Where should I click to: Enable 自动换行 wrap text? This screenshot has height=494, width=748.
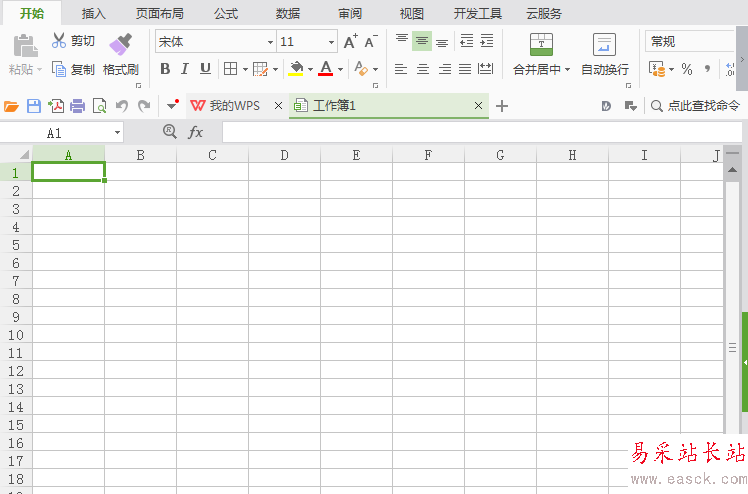pyautogui.click(x=604, y=54)
